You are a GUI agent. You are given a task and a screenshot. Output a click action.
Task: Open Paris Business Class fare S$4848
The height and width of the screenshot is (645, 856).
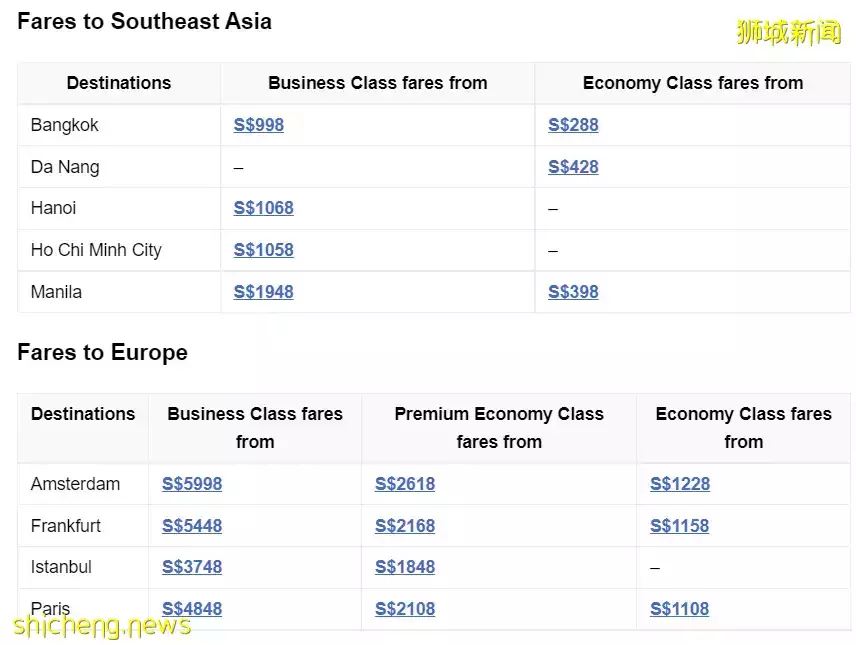point(192,609)
